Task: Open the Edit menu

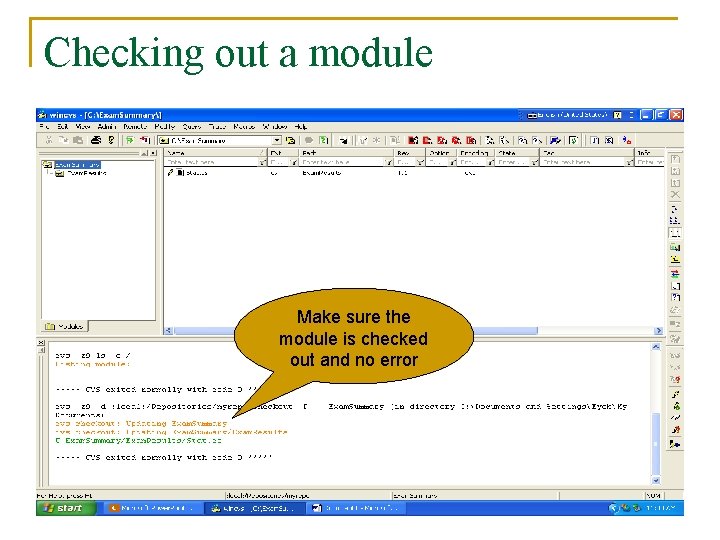Action: click(x=62, y=126)
